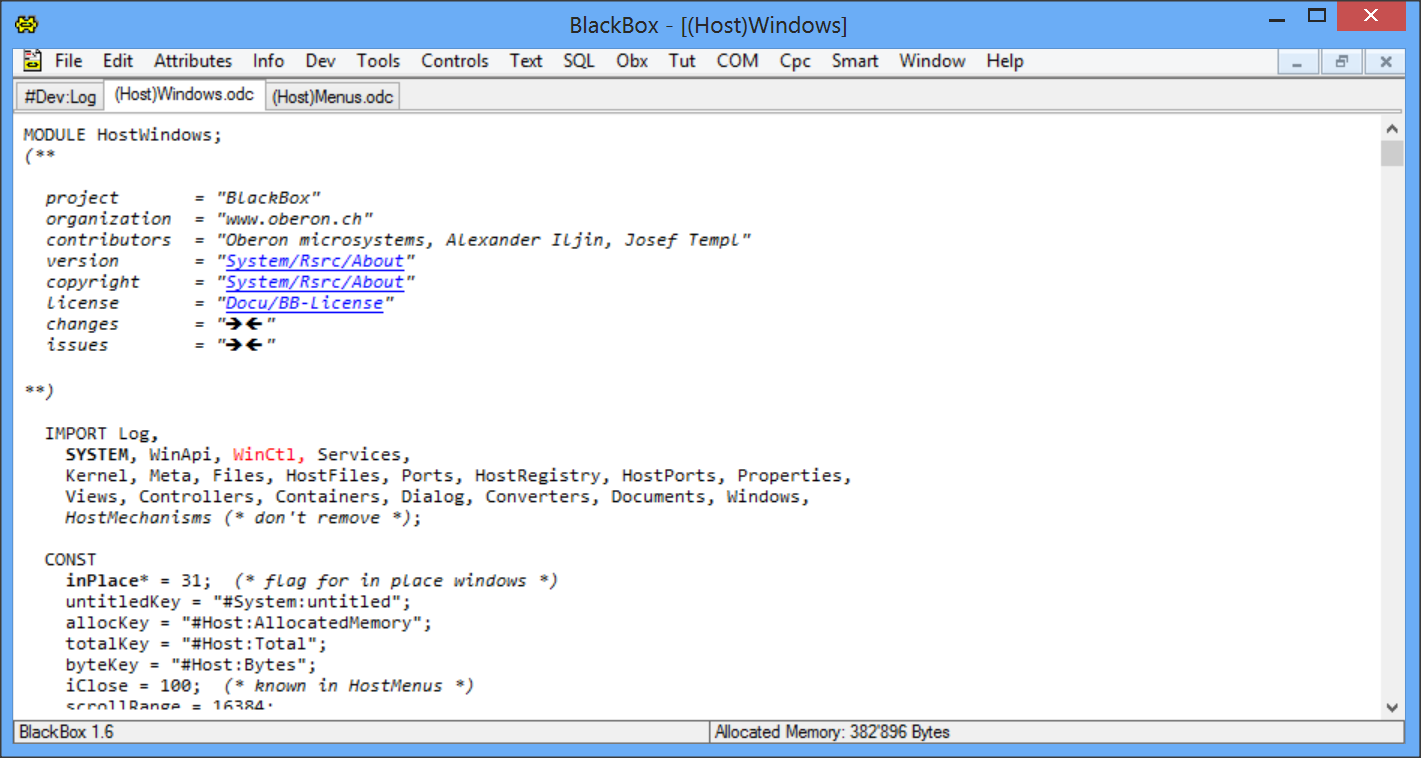Click the inner document restore button
Screen dimensions: 1421x758
coord(1342,62)
